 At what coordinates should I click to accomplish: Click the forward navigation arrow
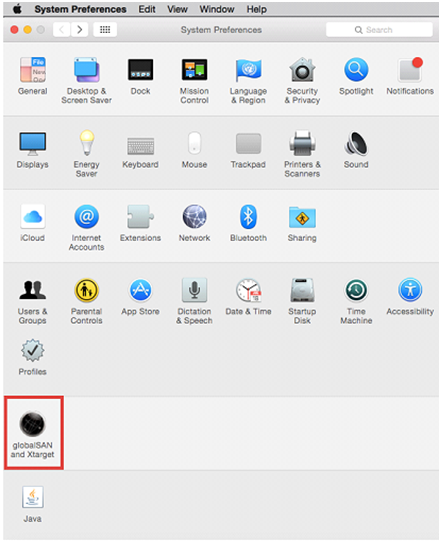pos(79,30)
